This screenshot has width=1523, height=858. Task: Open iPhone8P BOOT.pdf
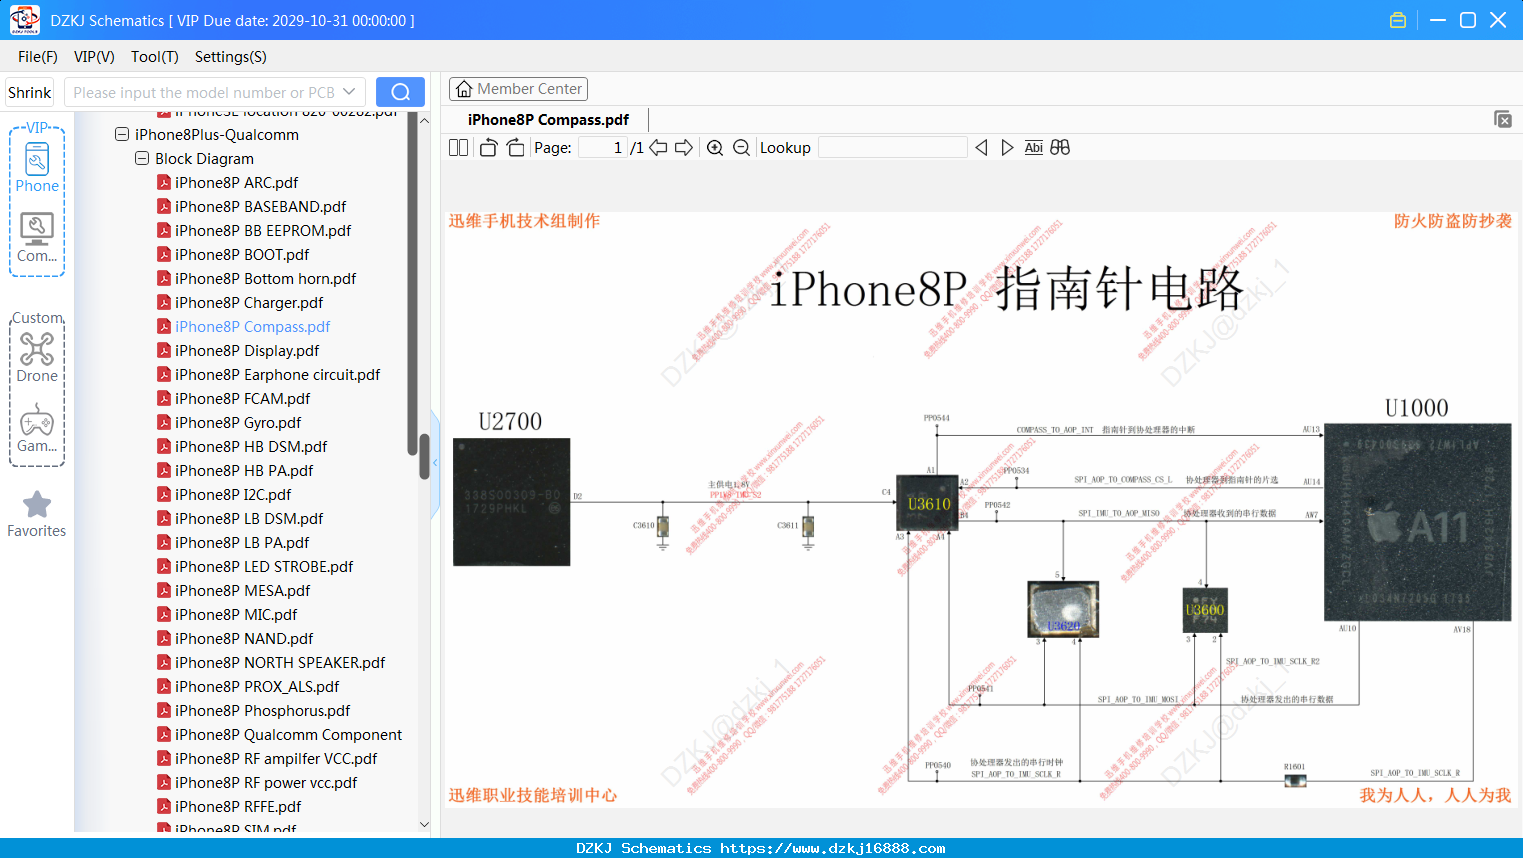click(242, 255)
